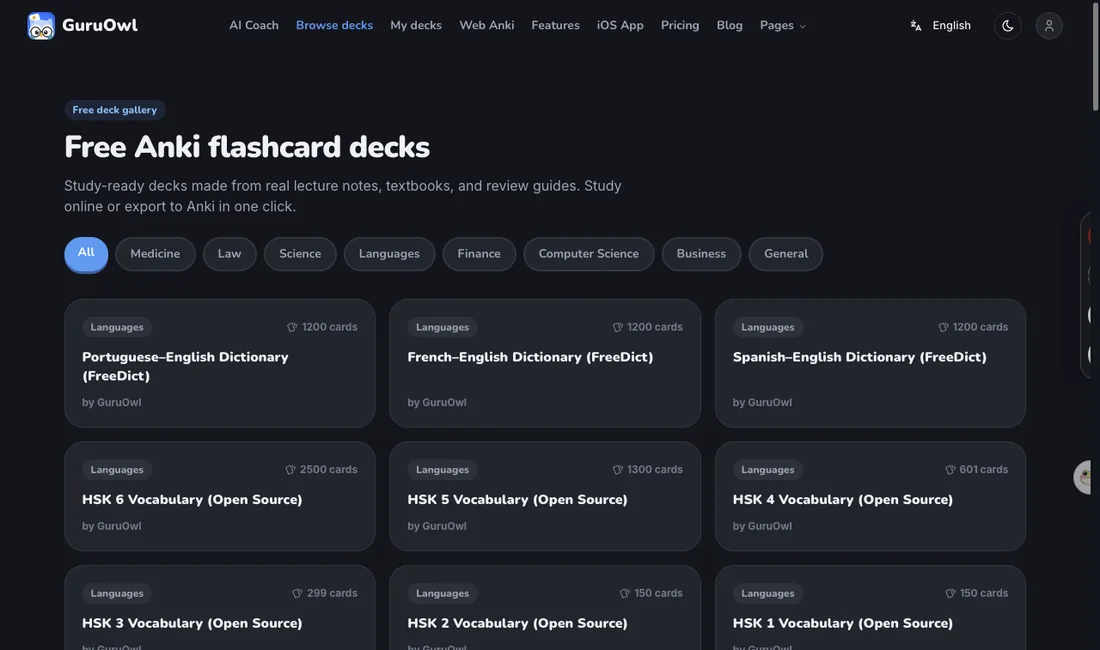The height and width of the screenshot is (650, 1100).
Task: Filter decks by Law
Action: (x=229, y=254)
